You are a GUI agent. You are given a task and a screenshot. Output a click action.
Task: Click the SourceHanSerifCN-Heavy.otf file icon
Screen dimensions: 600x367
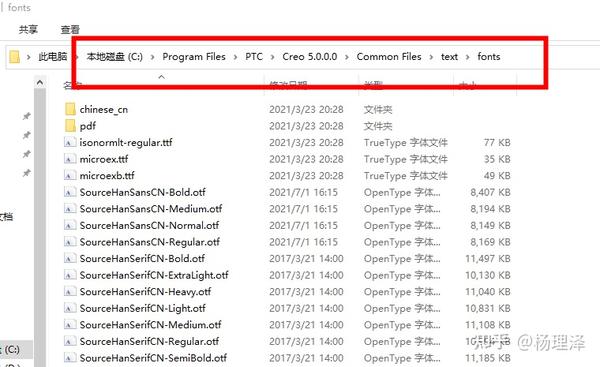tap(69, 292)
